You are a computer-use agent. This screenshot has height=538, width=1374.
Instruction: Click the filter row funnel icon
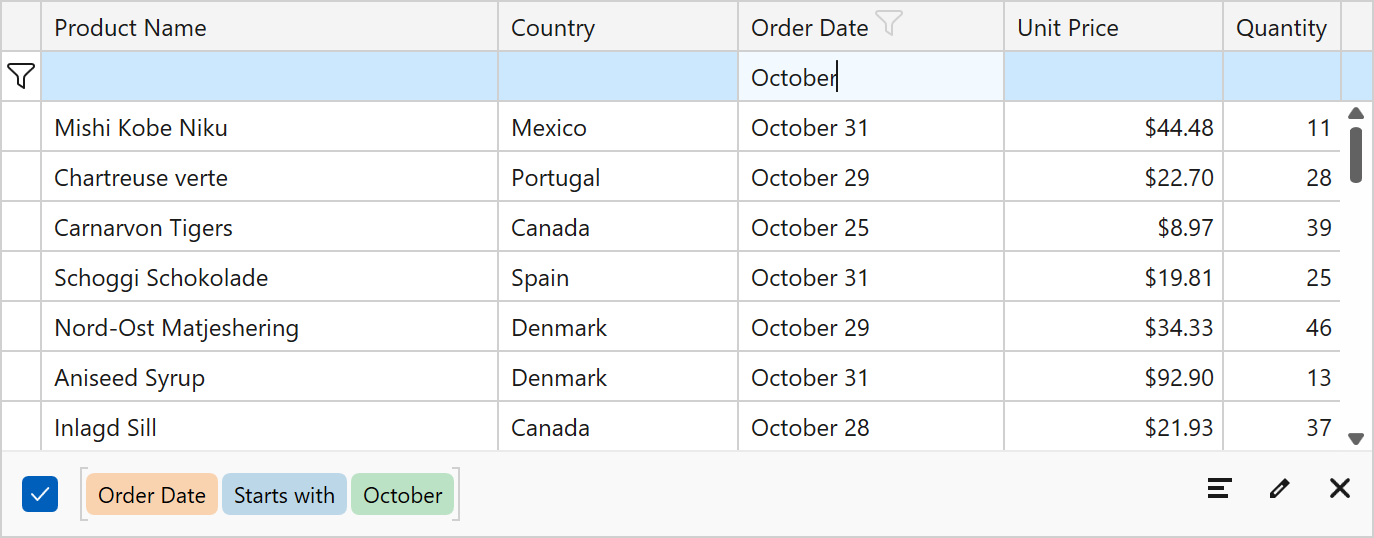click(21, 76)
